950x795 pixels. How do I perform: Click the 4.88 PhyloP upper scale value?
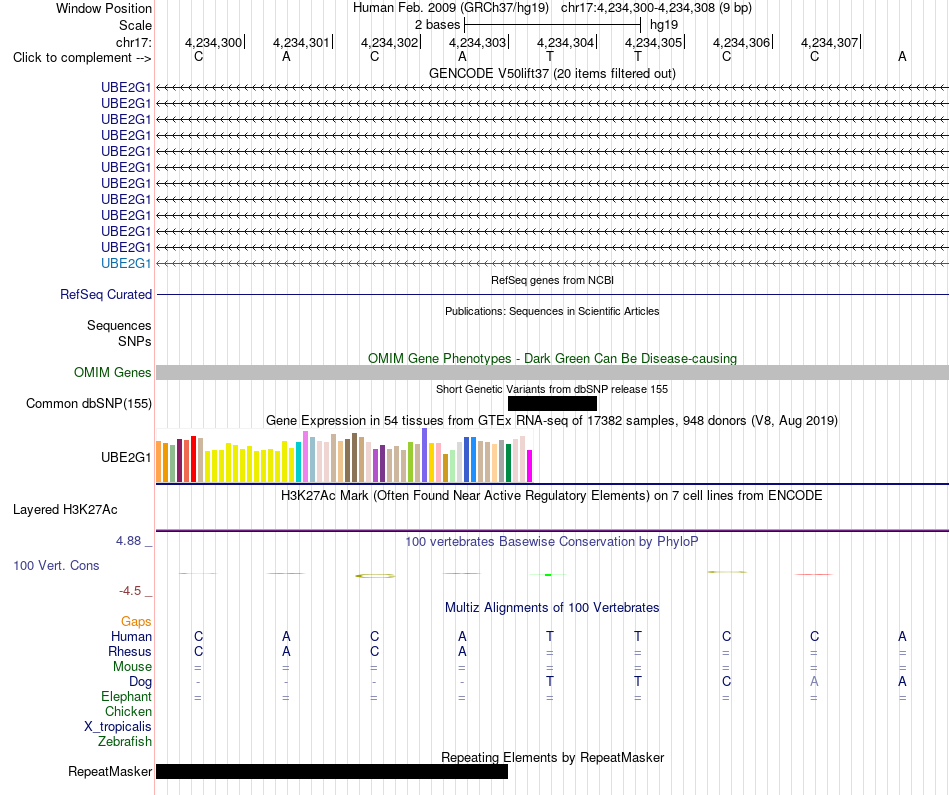(x=128, y=541)
